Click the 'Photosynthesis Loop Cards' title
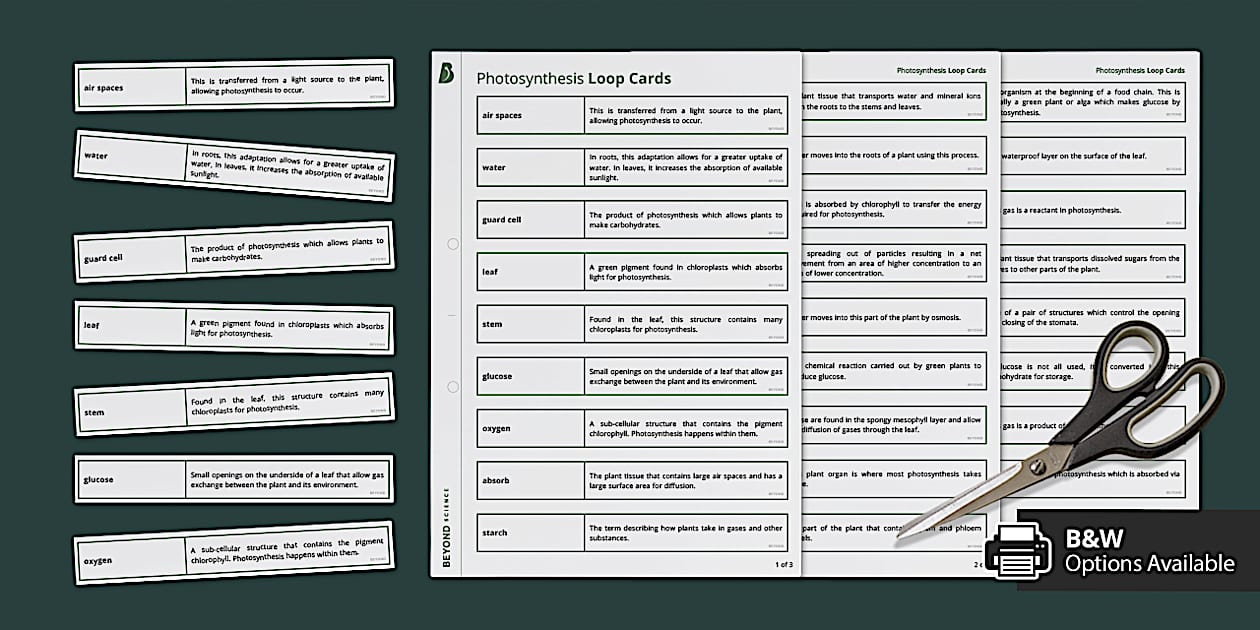1260x630 pixels. point(574,78)
